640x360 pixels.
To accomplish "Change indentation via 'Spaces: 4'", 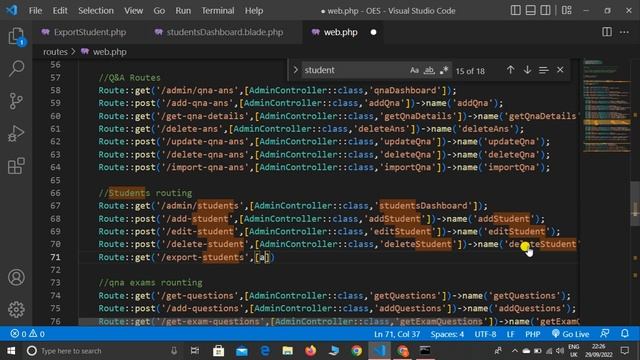I will pos(447,334).
